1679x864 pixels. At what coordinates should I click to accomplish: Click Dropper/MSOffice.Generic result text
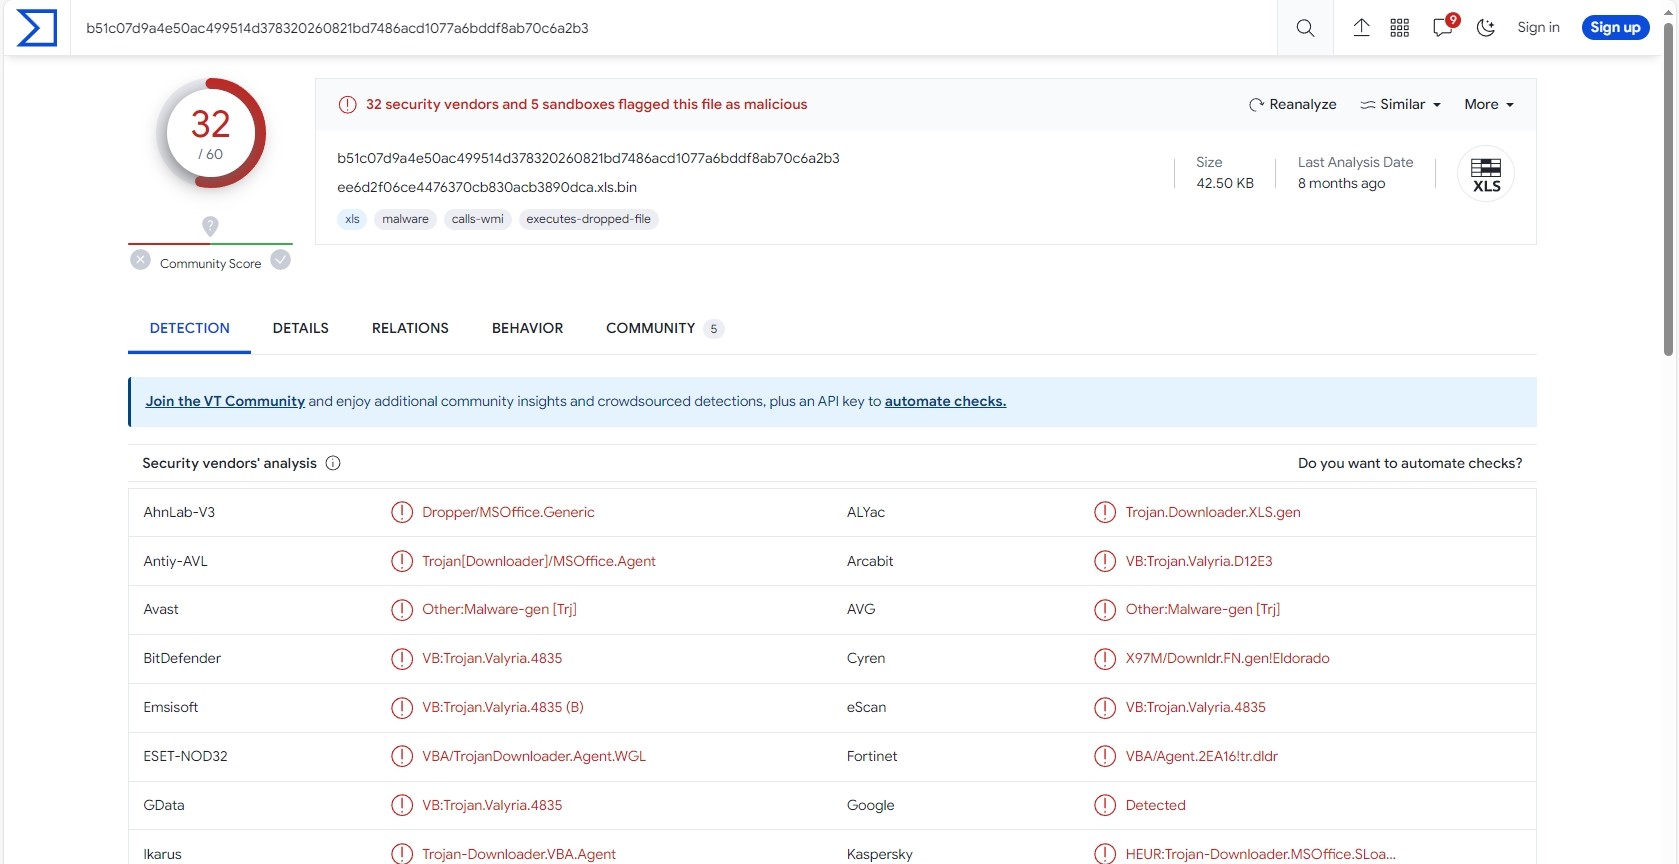tap(508, 512)
